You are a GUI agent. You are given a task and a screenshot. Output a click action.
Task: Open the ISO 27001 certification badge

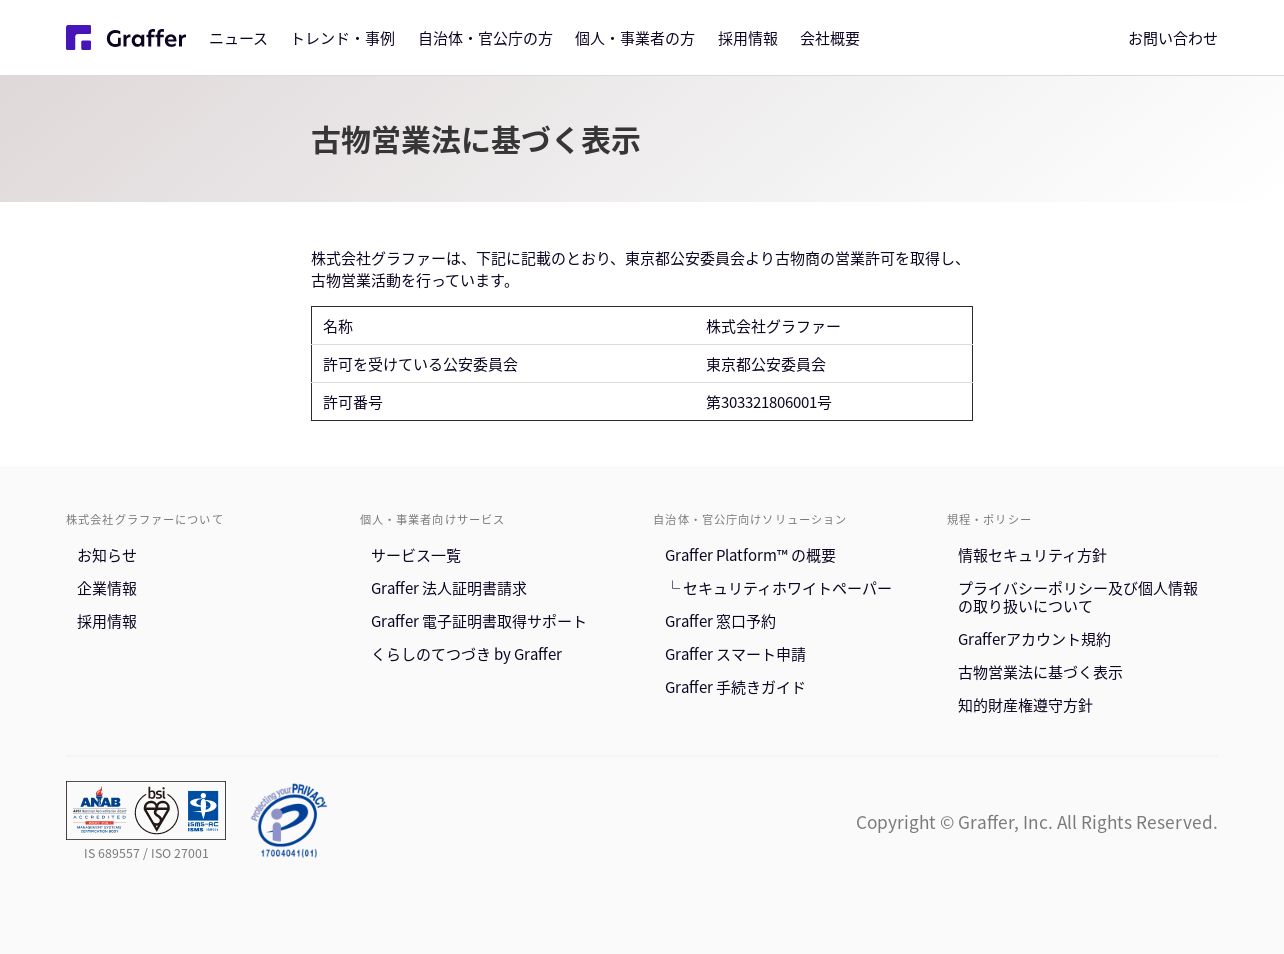146,810
